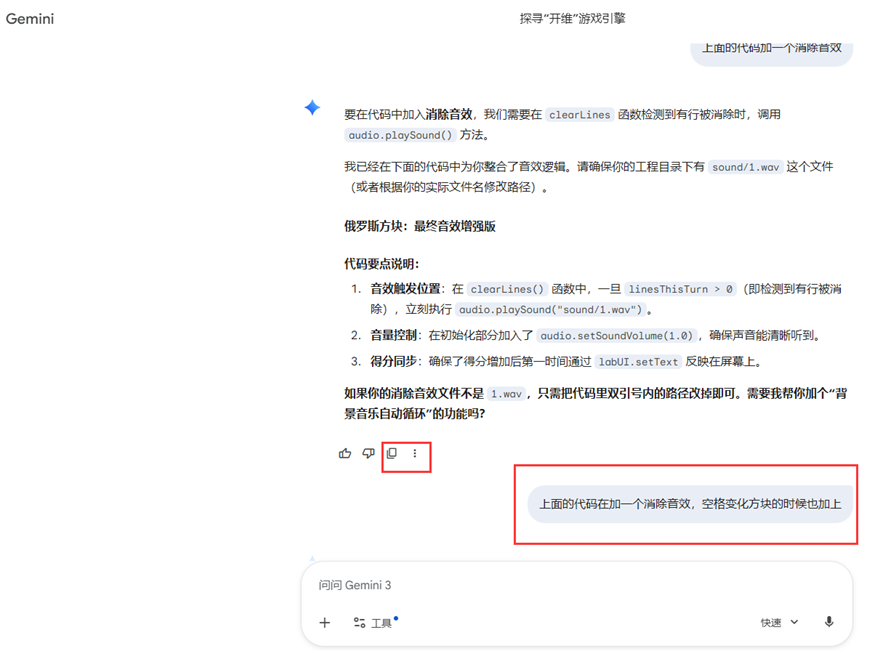Viewport: 869px width, 653px height.
Task: Click the list item label 得分同步
Action: [x=393, y=361]
